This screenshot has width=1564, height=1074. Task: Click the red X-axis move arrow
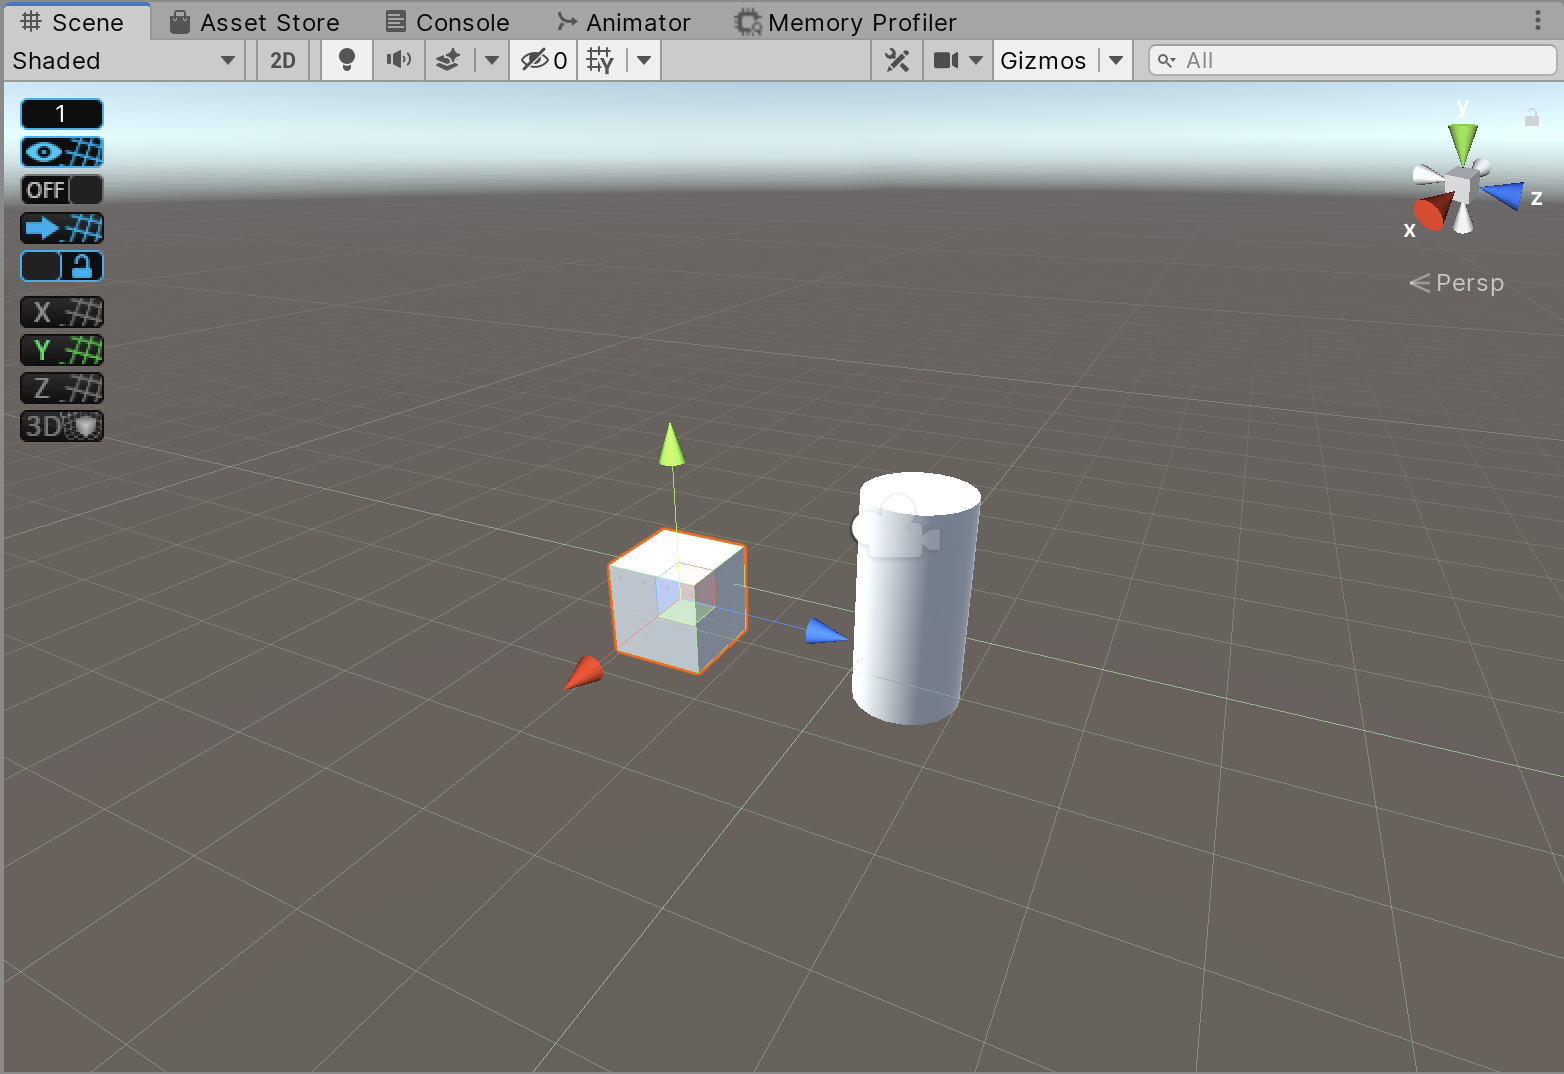coord(584,673)
